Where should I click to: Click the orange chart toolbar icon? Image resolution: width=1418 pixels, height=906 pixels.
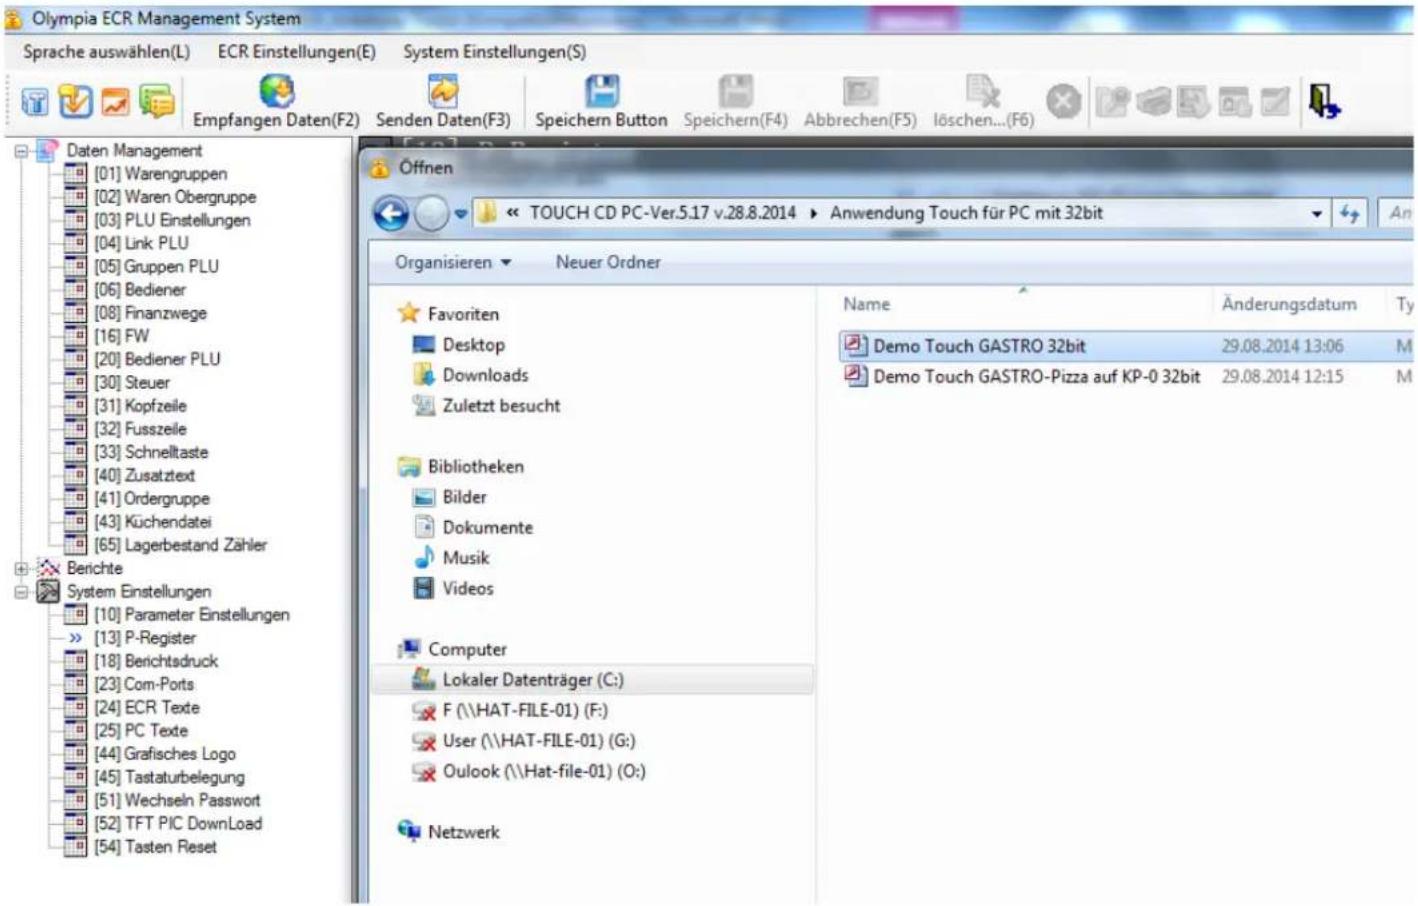tap(116, 101)
